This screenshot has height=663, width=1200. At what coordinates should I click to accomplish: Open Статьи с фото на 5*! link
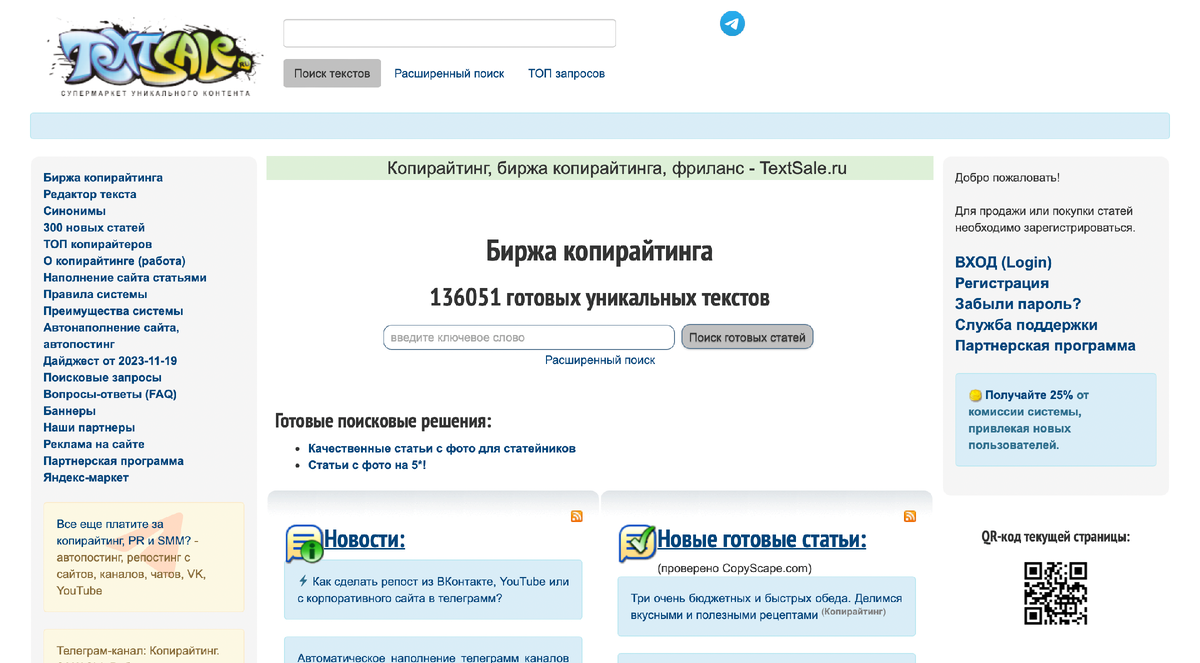367,465
